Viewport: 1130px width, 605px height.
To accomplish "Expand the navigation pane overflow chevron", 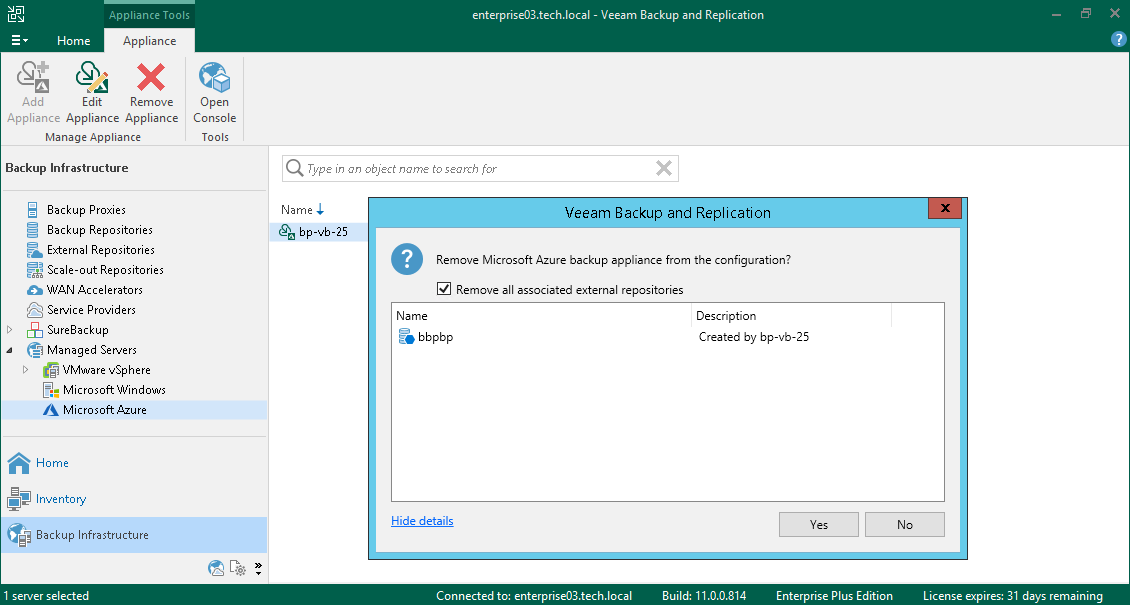I will click(258, 568).
